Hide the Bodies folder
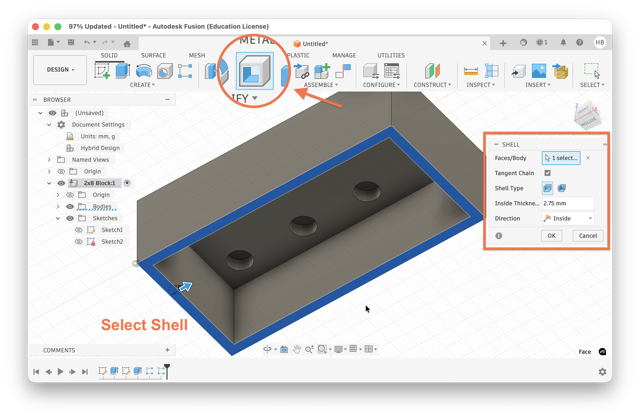640x419 pixels. point(70,206)
